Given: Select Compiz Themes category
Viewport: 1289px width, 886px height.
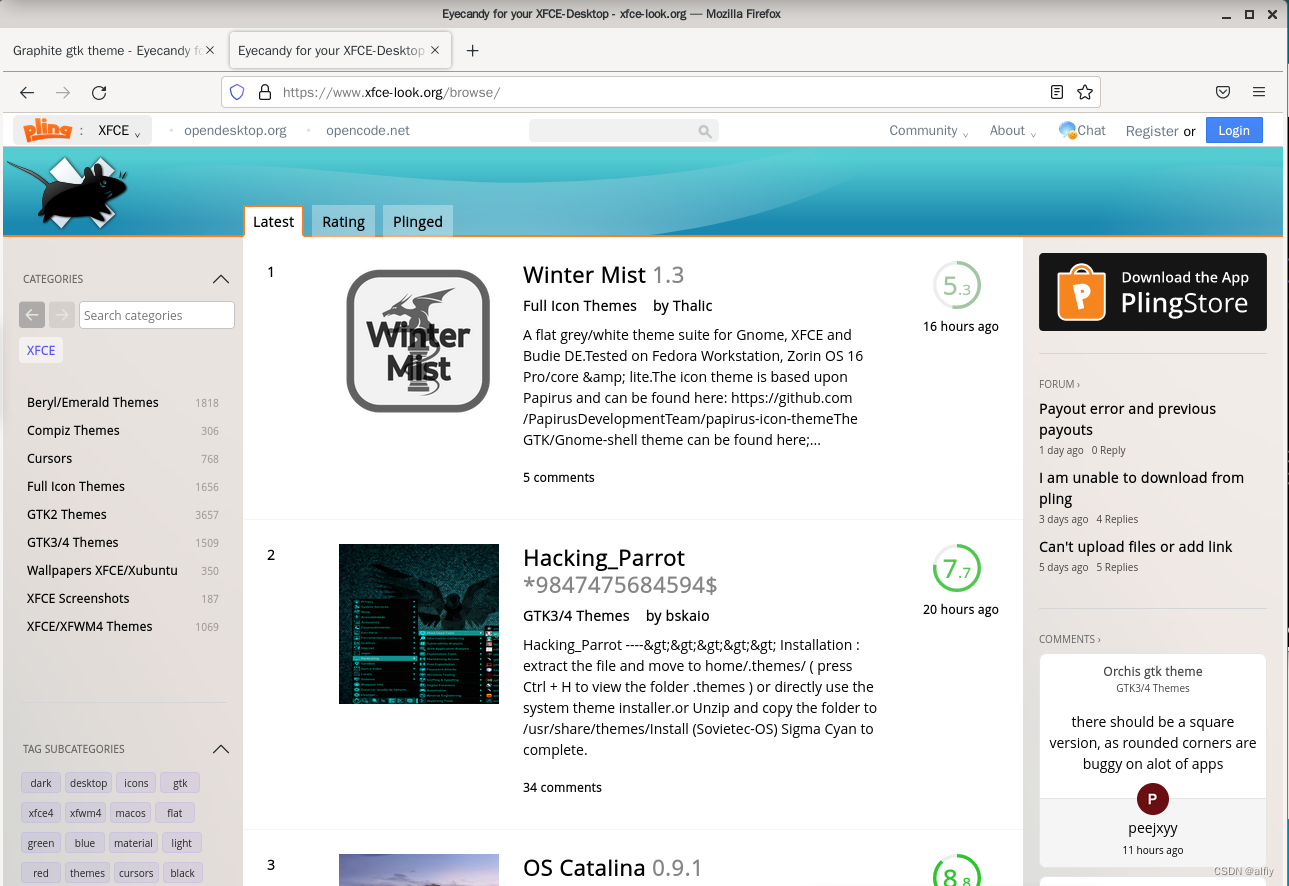Looking at the screenshot, I should pyautogui.click(x=73, y=430).
